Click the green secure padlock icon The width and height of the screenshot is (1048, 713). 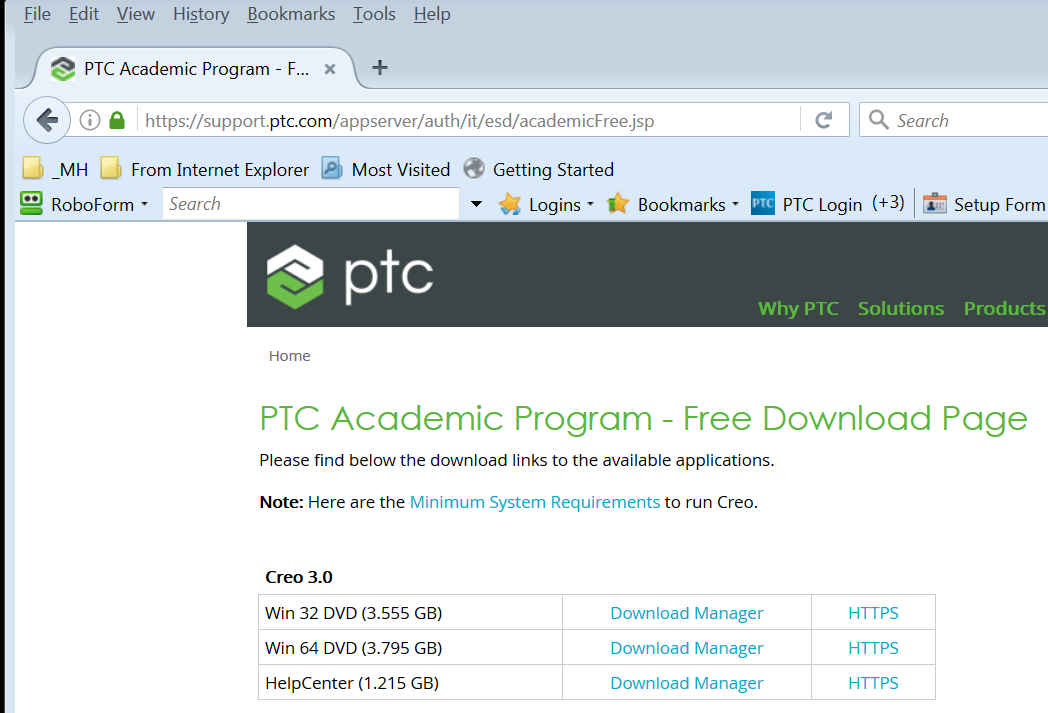click(x=117, y=120)
